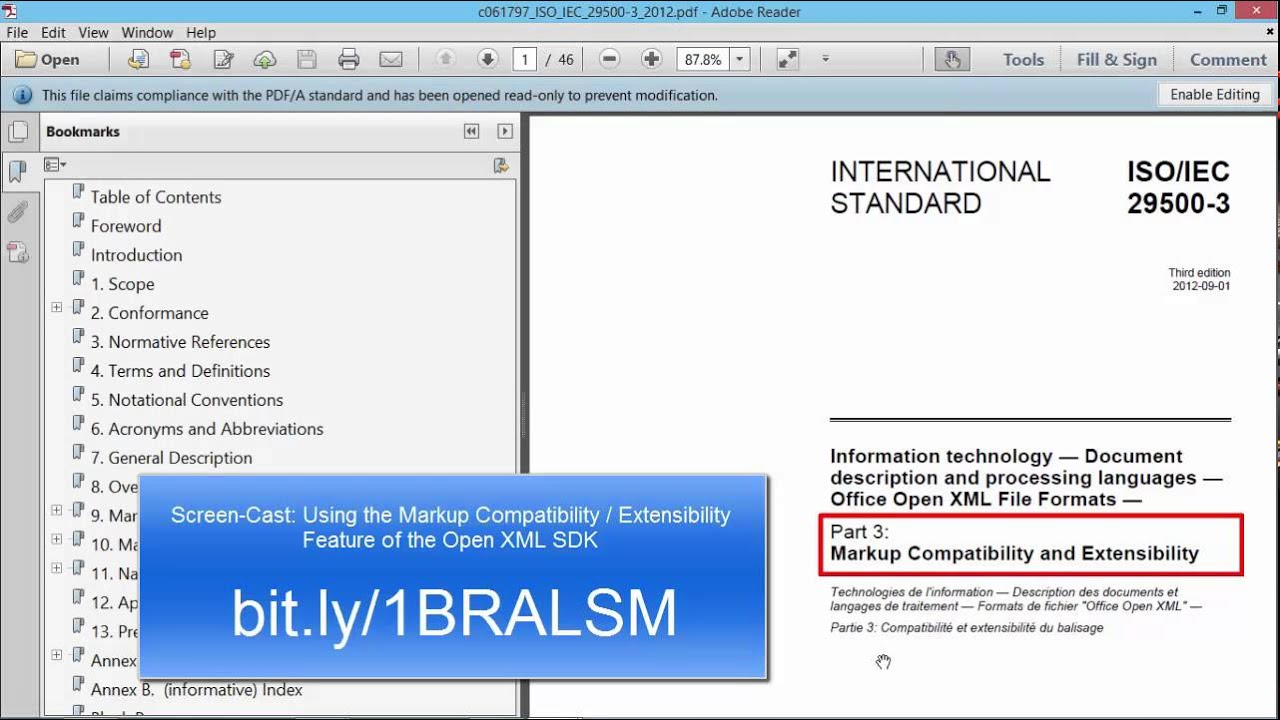Screen dimensions: 1280x720
Task: Click the cloud upload toolbar icon
Action: click(265, 60)
